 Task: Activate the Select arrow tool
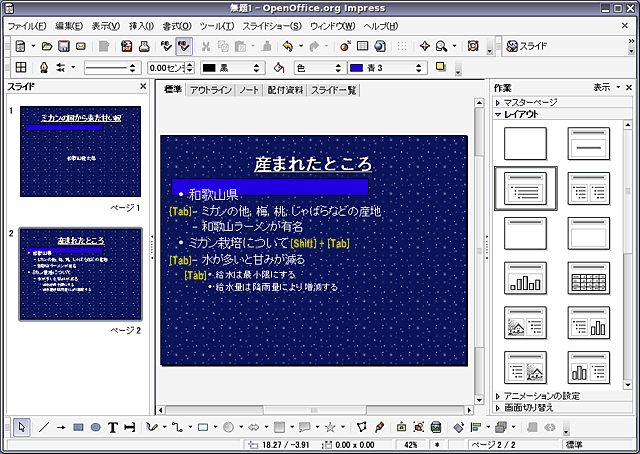pos(22,427)
